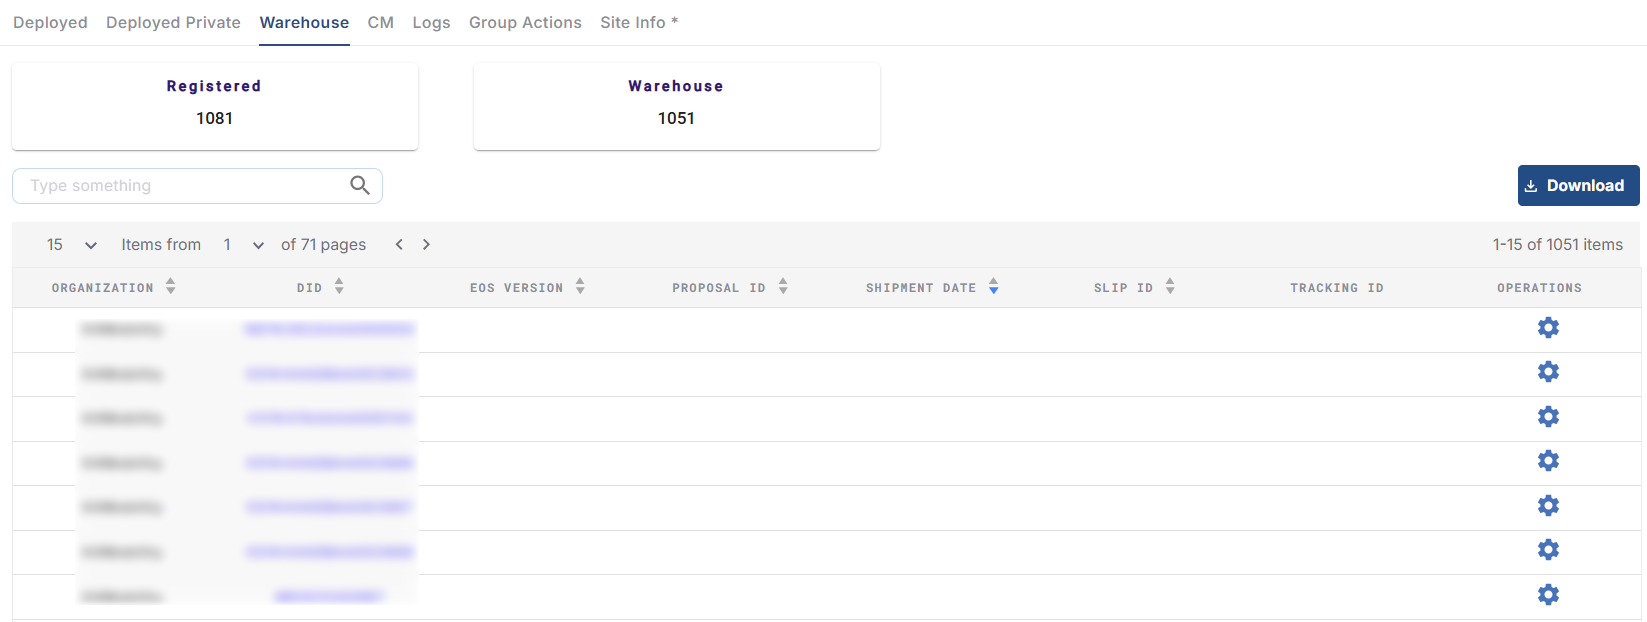The width and height of the screenshot is (1647, 622).
Task: Sort by Slip ID column
Action: click(x=1170, y=287)
